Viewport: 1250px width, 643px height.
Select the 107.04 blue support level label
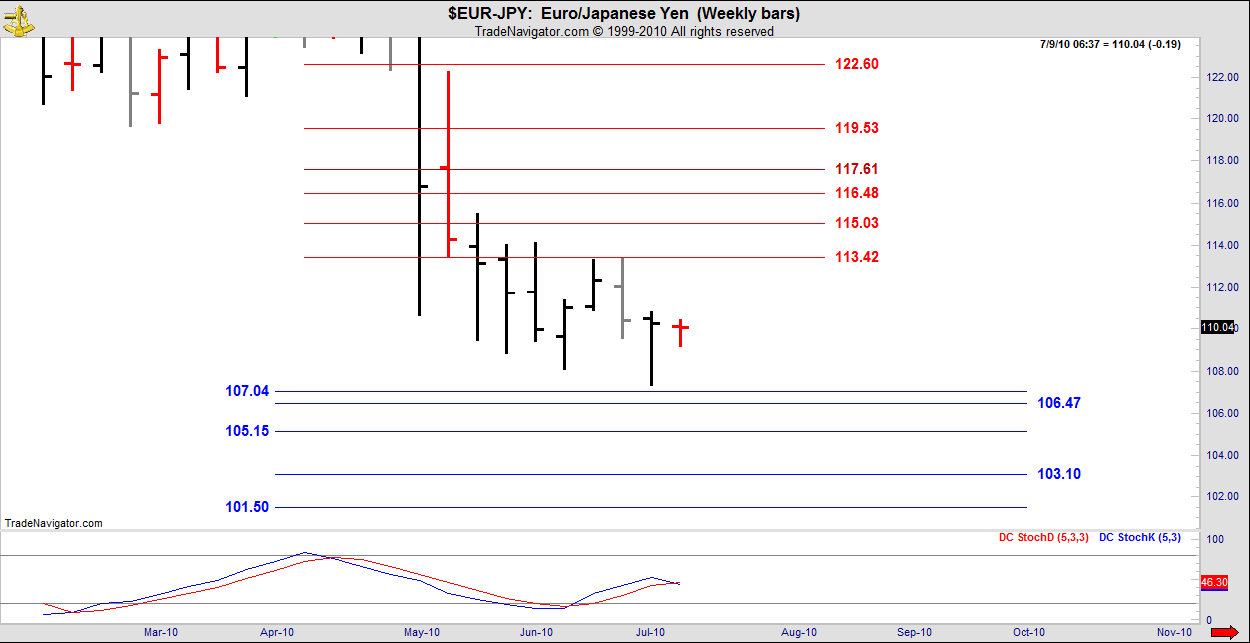[x=247, y=391]
